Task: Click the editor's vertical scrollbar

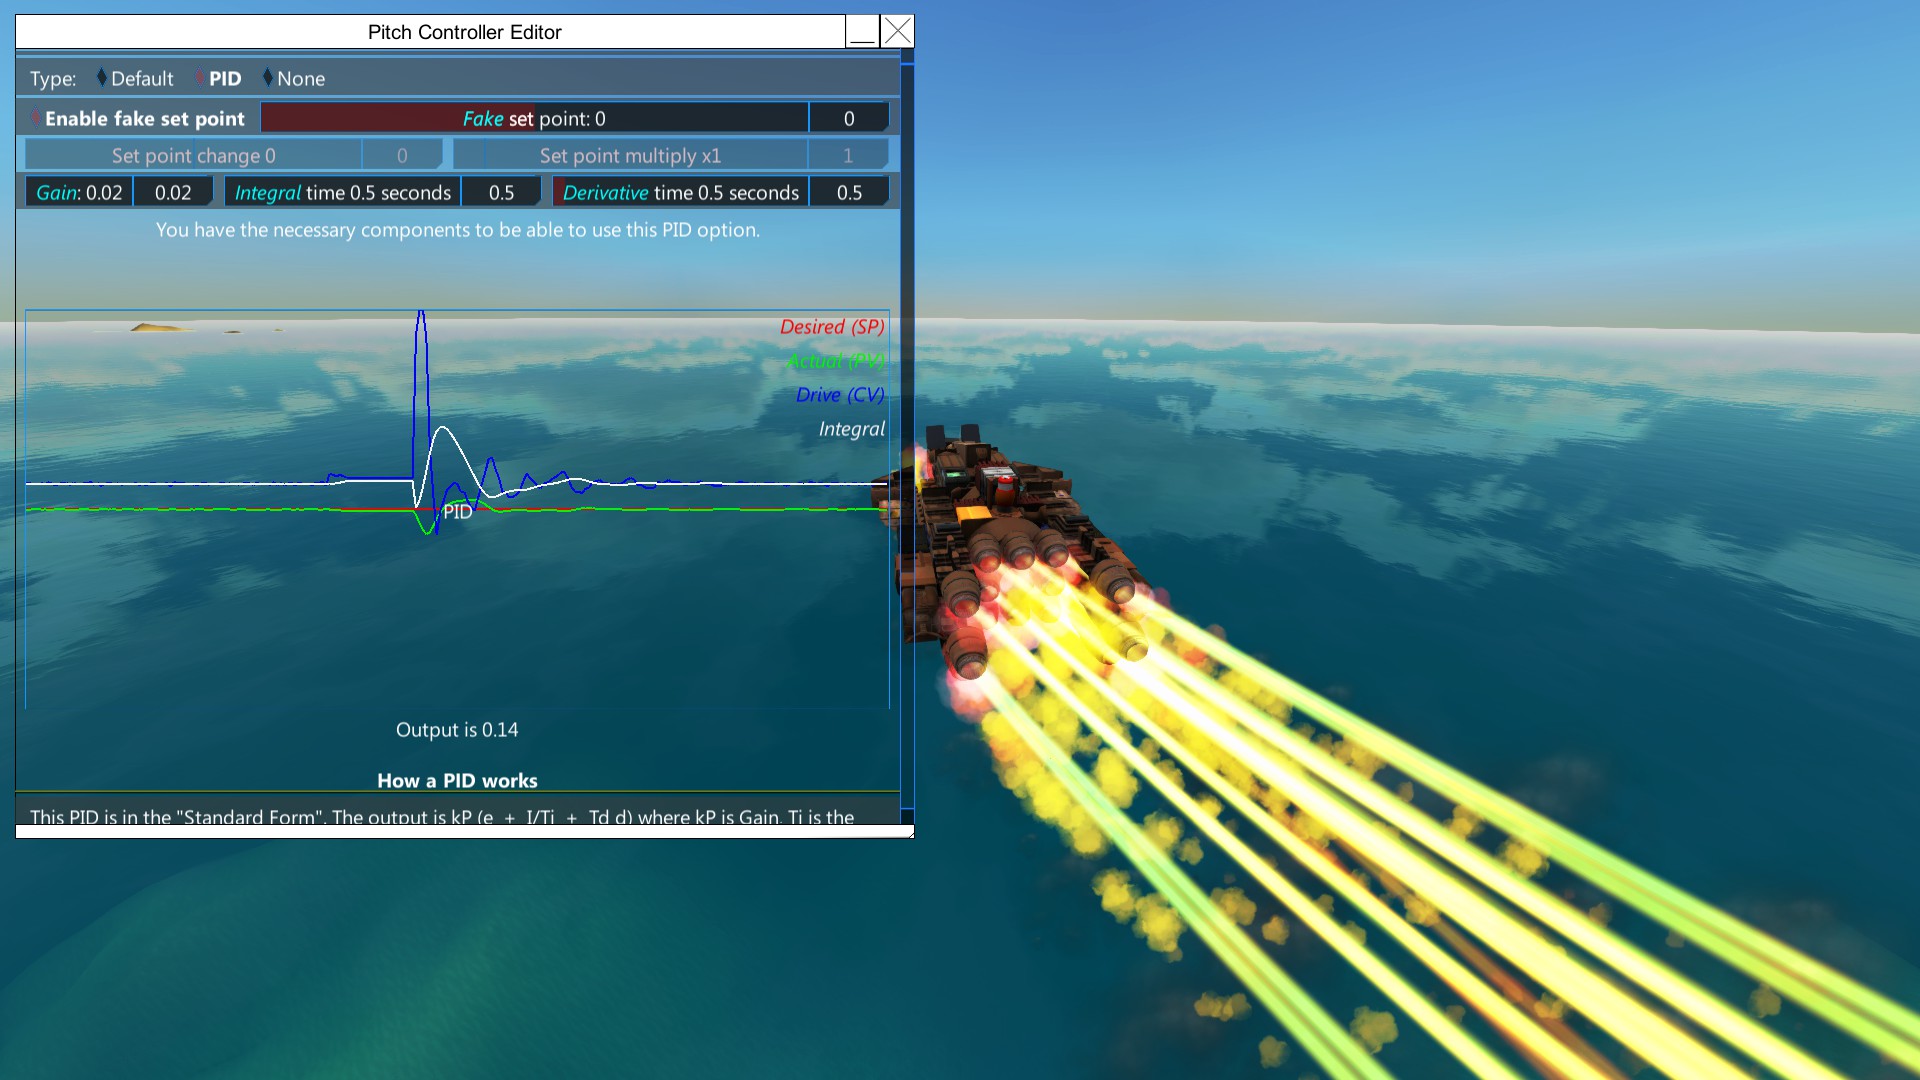Action: click(x=907, y=400)
